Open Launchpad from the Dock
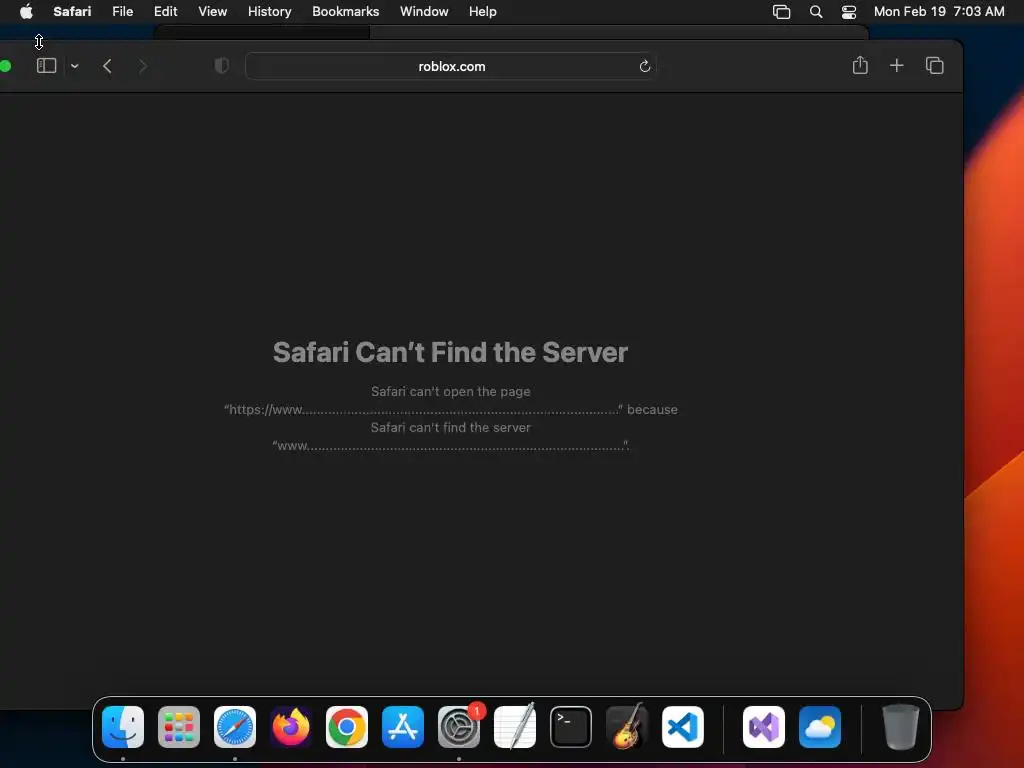The height and width of the screenshot is (768, 1024). pyautogui.click(x=179, y=727)
